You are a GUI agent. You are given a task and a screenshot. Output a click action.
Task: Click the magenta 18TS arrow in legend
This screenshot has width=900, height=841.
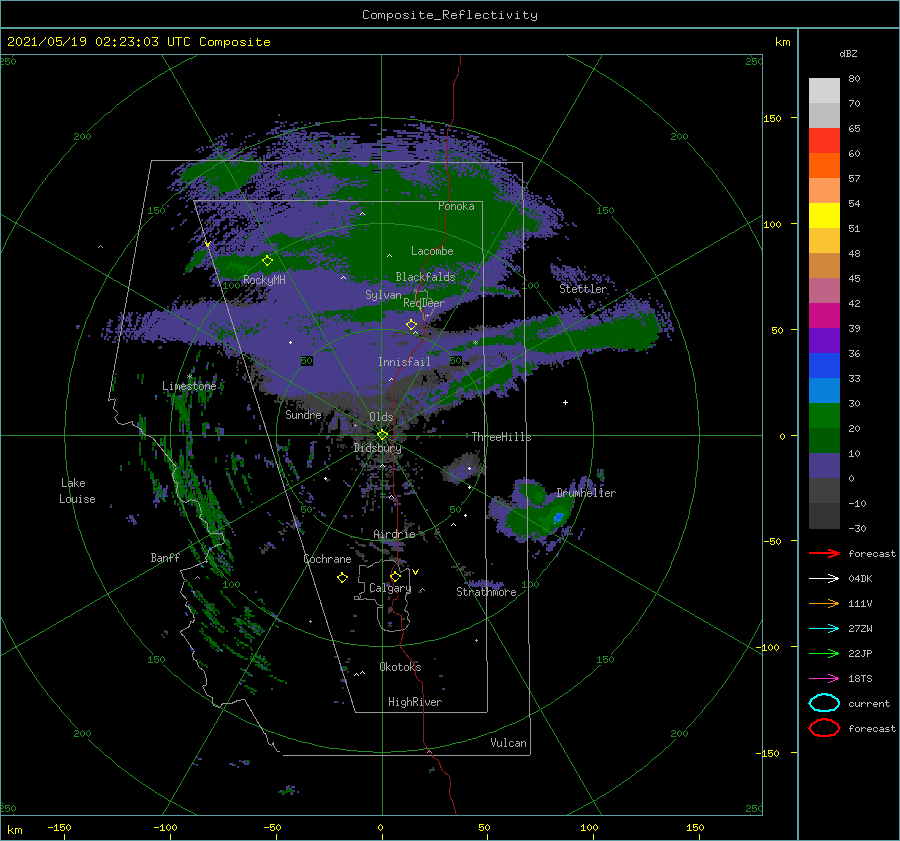click(824, 679)
